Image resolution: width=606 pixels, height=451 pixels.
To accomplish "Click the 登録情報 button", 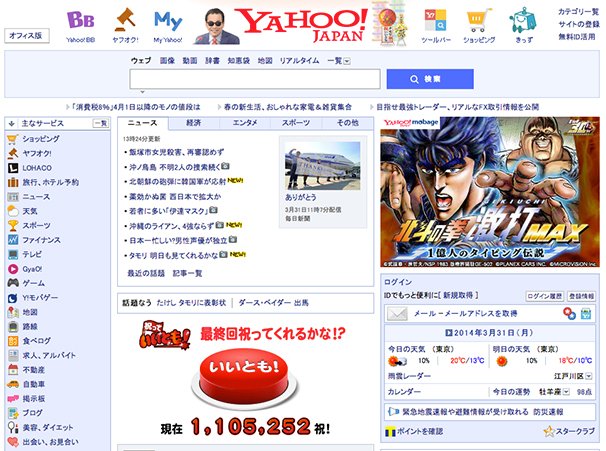I will (x=581, y=296).
